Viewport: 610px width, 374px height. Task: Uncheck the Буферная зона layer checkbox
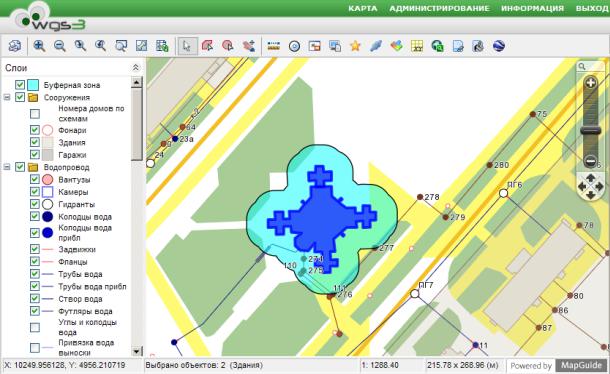[20, 85]
